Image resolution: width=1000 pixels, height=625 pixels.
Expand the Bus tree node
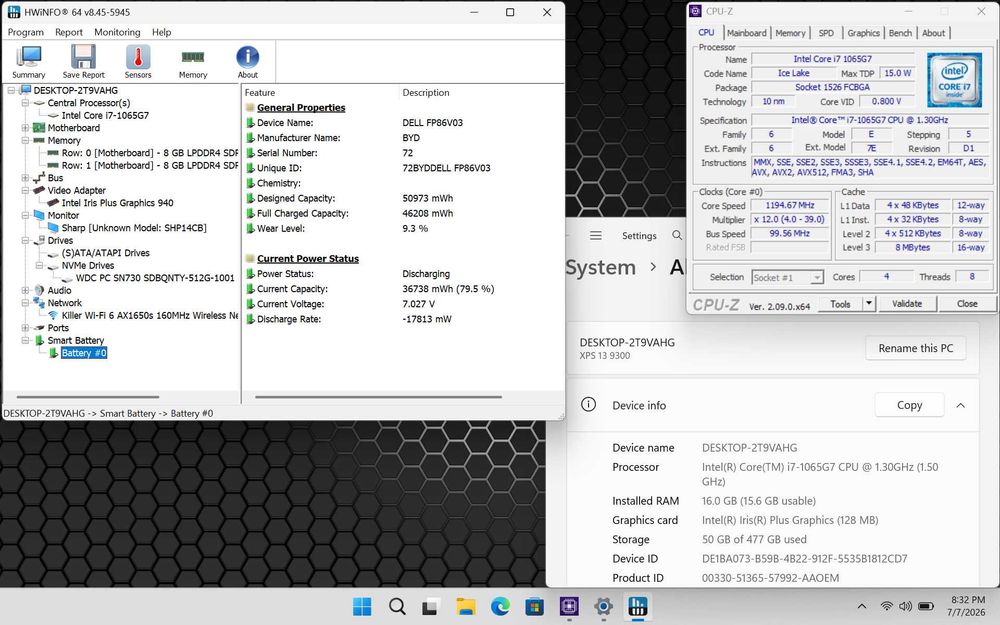(x=25, y=178)
